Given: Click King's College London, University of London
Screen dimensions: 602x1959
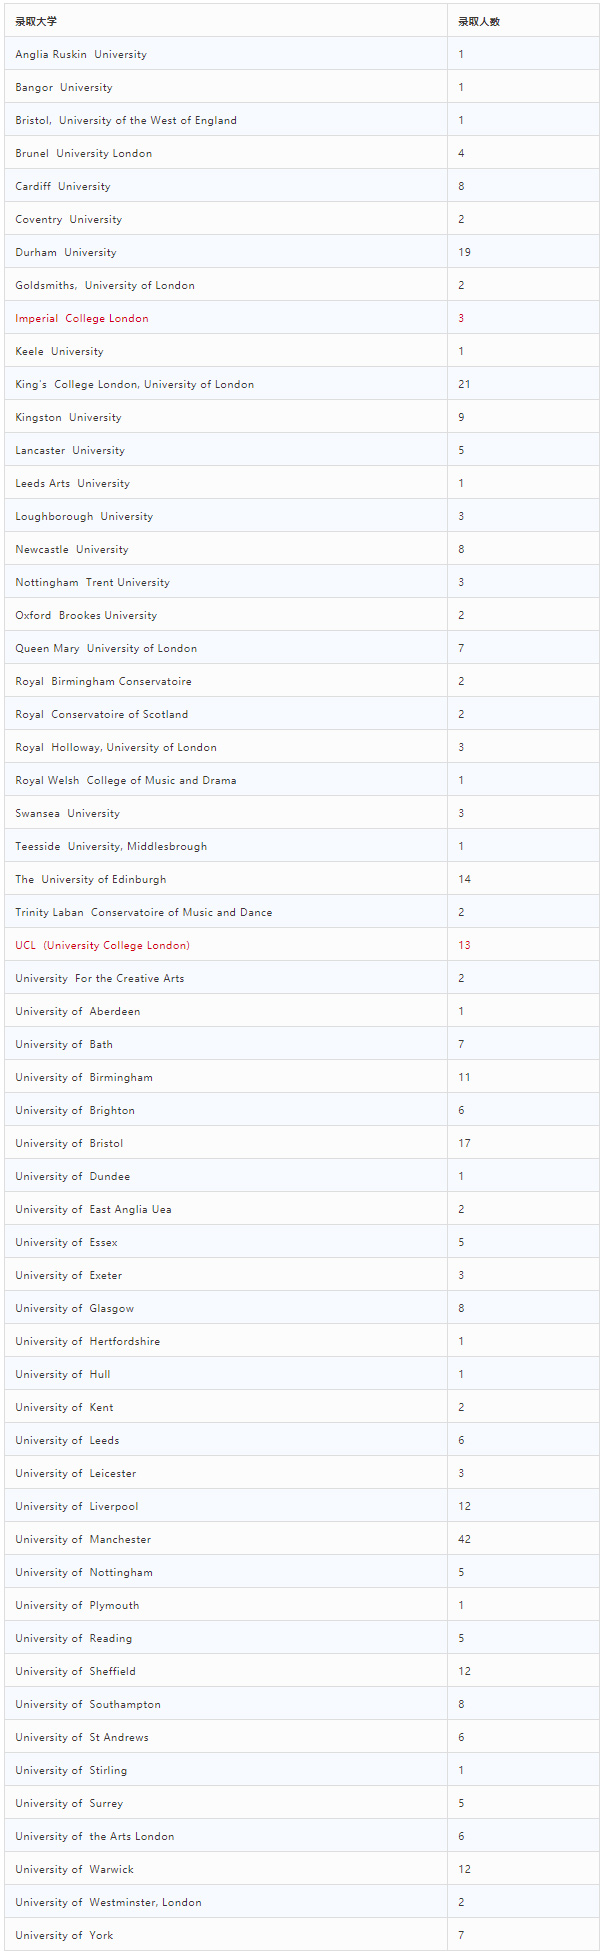Looking at the screenshot, I should pyautogui.click(x=135, y=384).
